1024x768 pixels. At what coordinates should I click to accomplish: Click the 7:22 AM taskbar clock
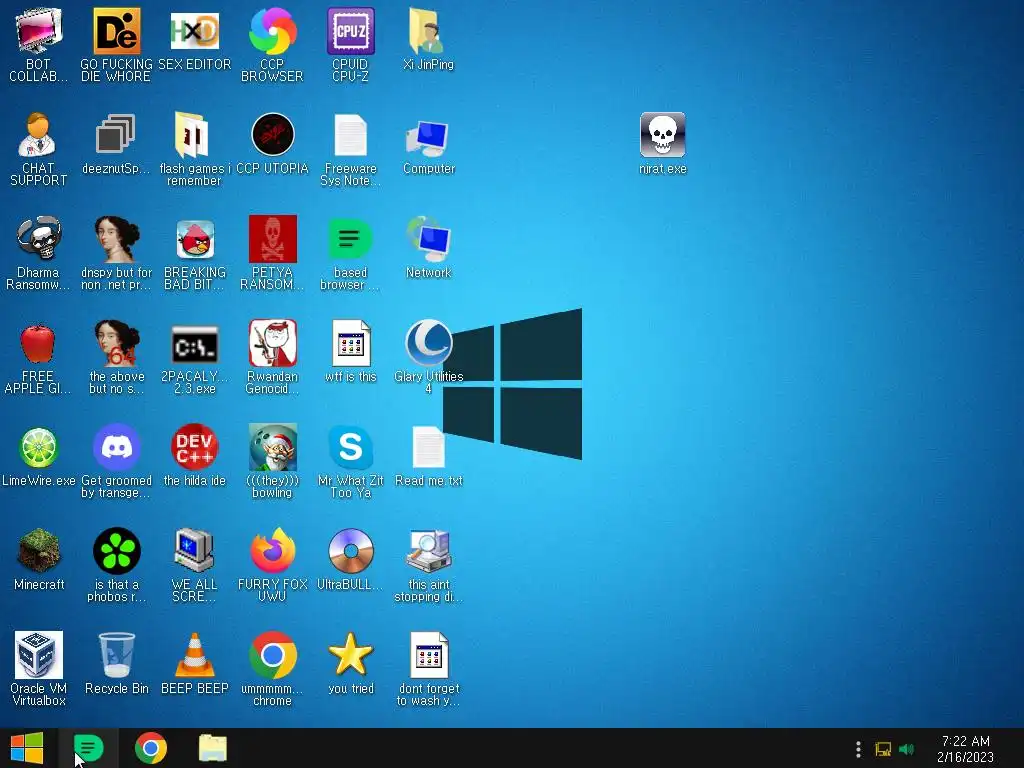(x=965, y=749)
